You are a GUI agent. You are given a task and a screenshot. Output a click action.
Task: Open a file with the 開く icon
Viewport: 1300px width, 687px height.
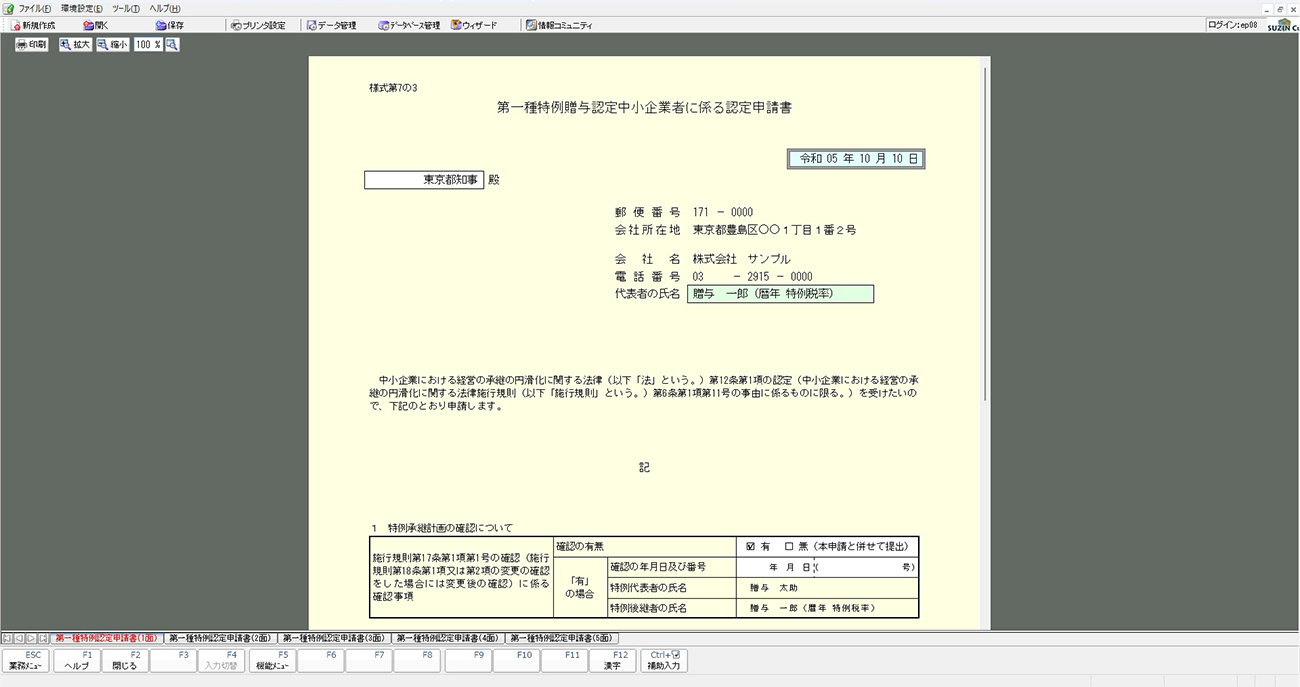pos(96,25)
